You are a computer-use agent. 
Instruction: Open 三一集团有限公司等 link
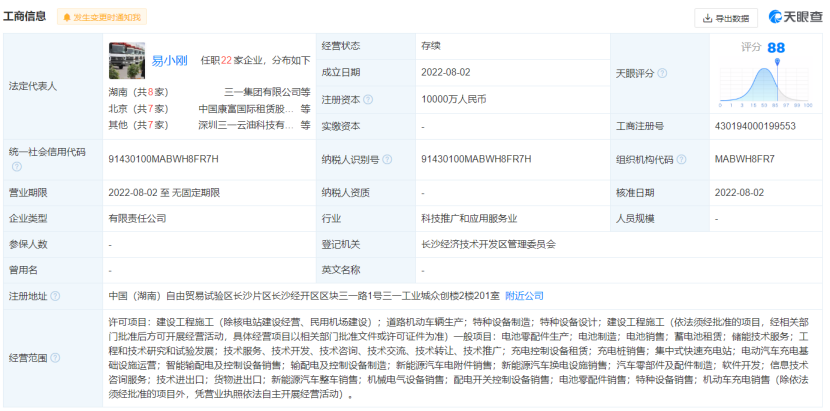coord(267,92)
